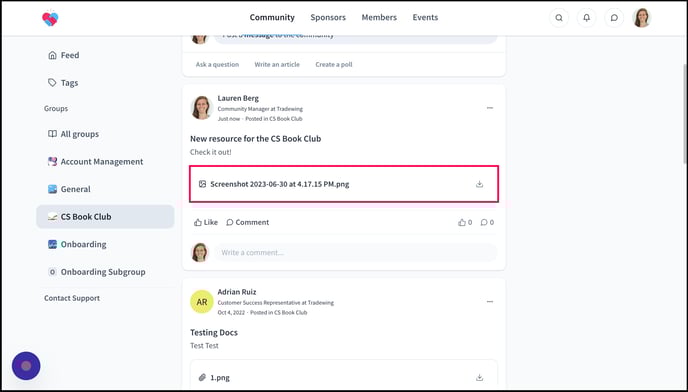Switch to the Events tab
The height and width of the screenshot is (392, 688).
coord(425,18)
